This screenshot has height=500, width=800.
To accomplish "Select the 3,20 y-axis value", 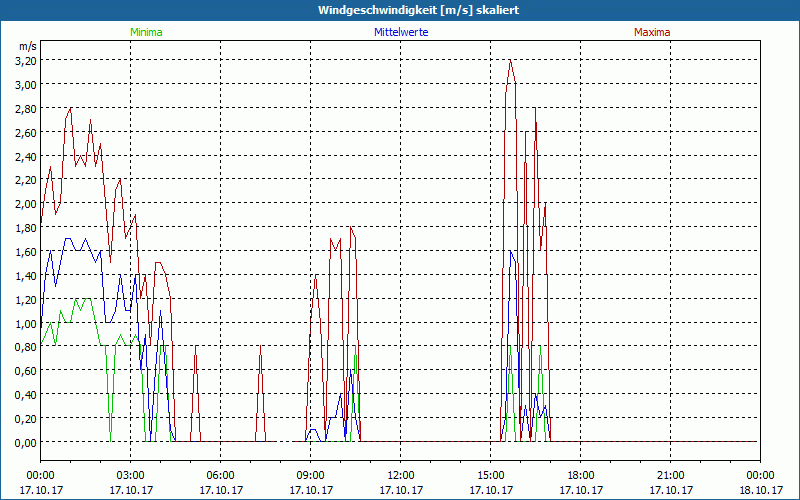I will 25,60.
